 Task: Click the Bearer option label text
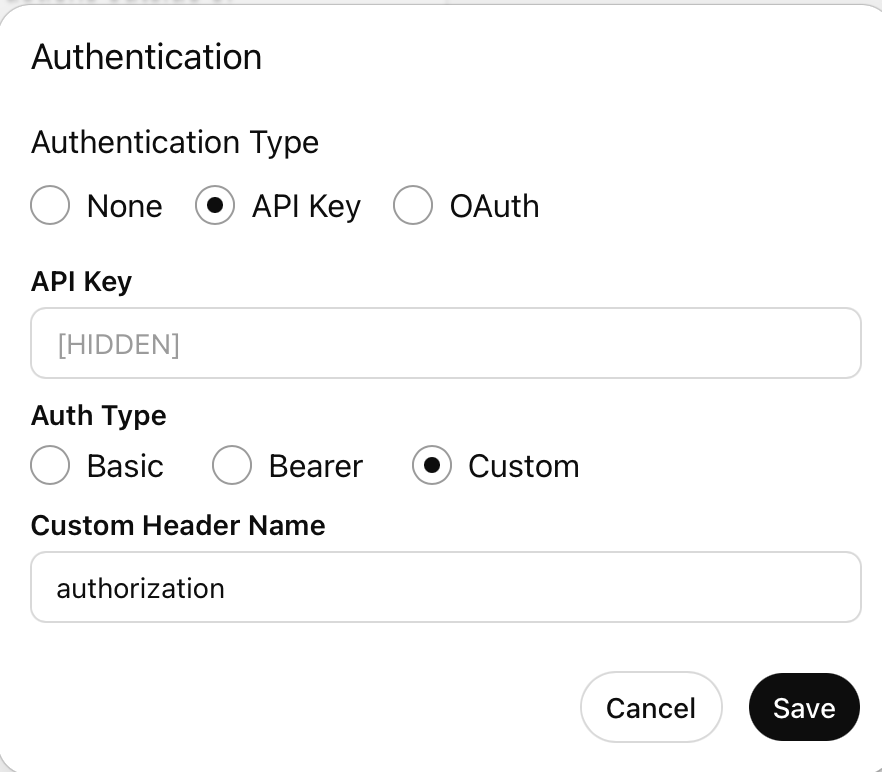click(315, 466)
